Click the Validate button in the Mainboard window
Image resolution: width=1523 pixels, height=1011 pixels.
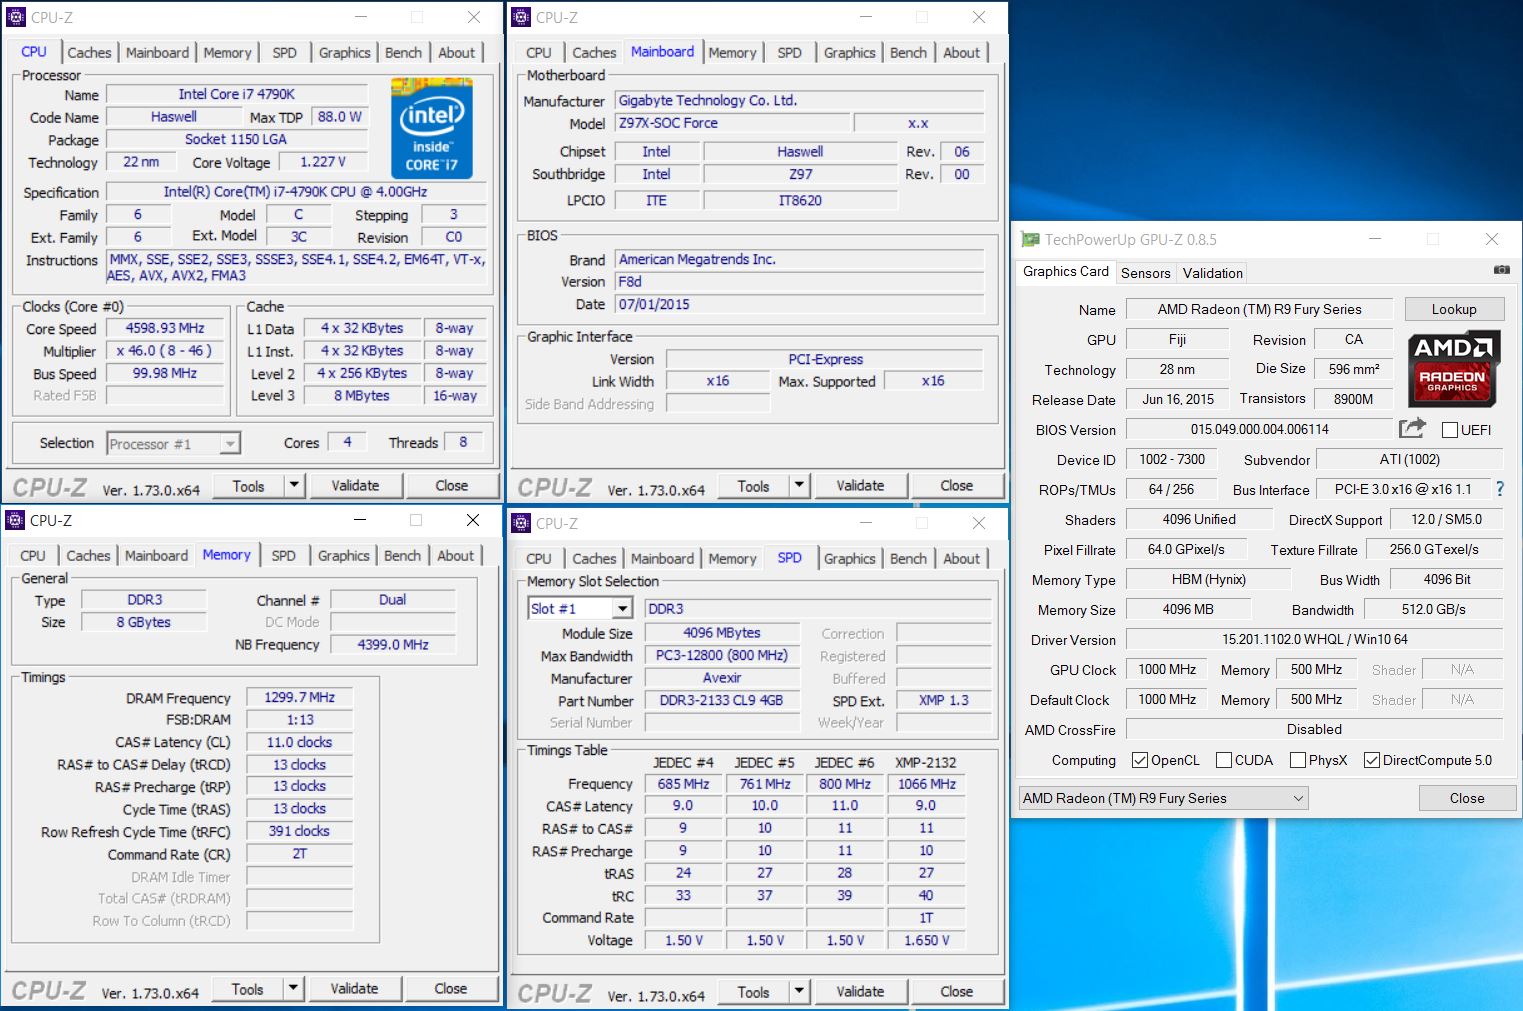860,486
